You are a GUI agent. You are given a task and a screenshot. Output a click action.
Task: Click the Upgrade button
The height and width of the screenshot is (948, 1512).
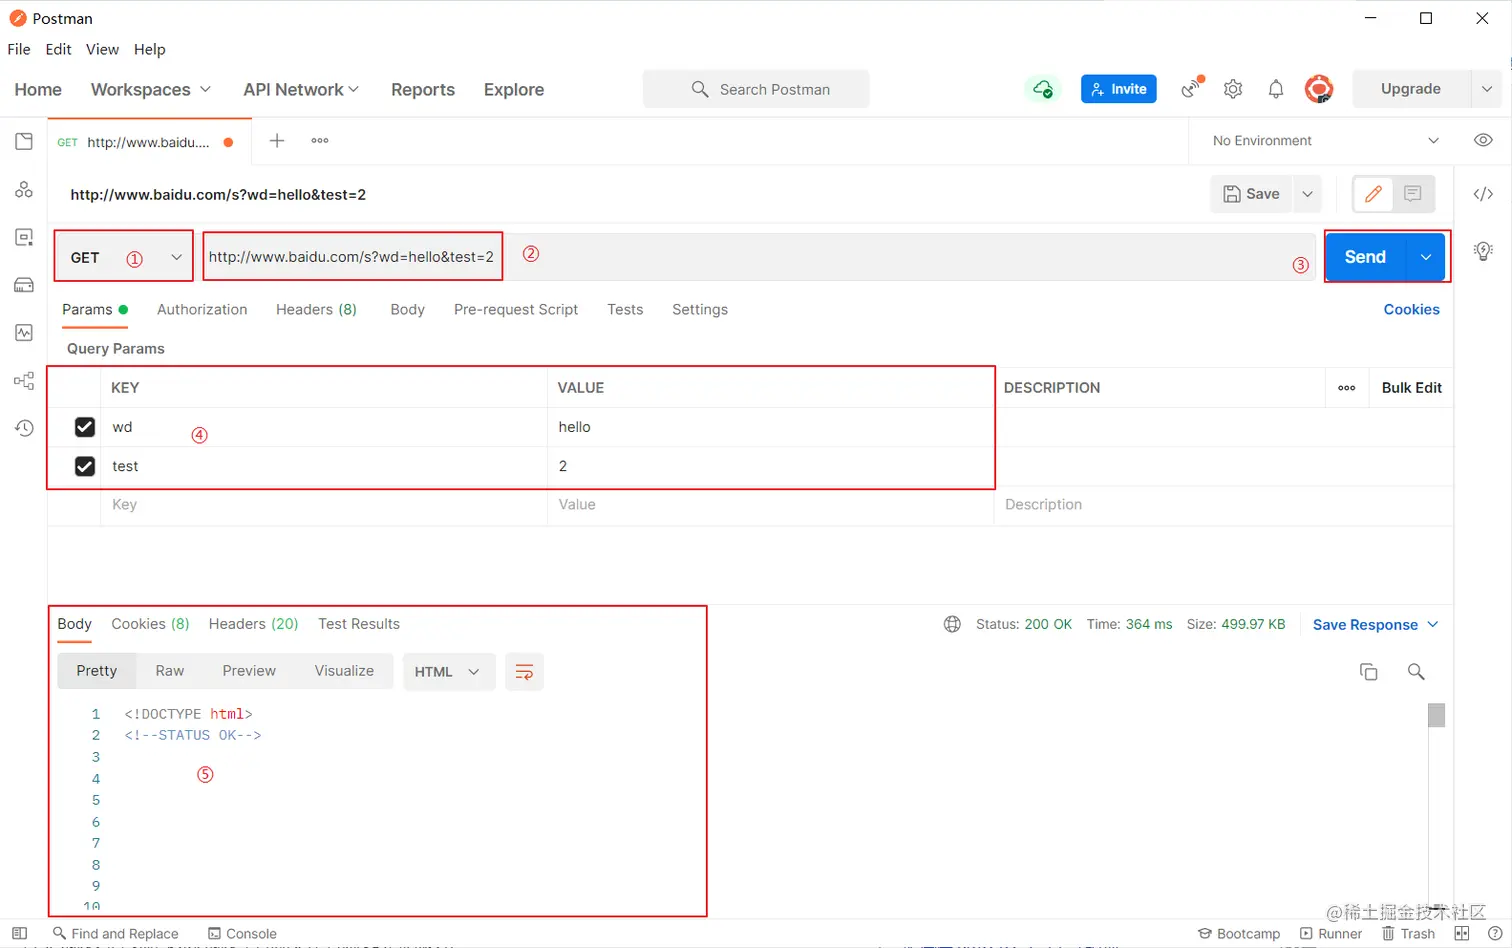point(1411,89)
